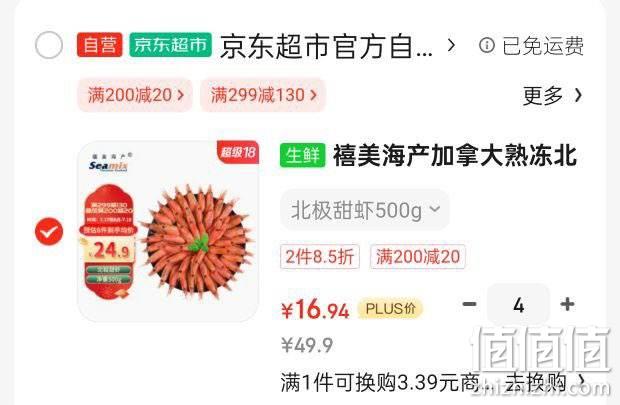Open the 京东超市官方自营 store page
The image size is (620, 405).
pos(326,46)
